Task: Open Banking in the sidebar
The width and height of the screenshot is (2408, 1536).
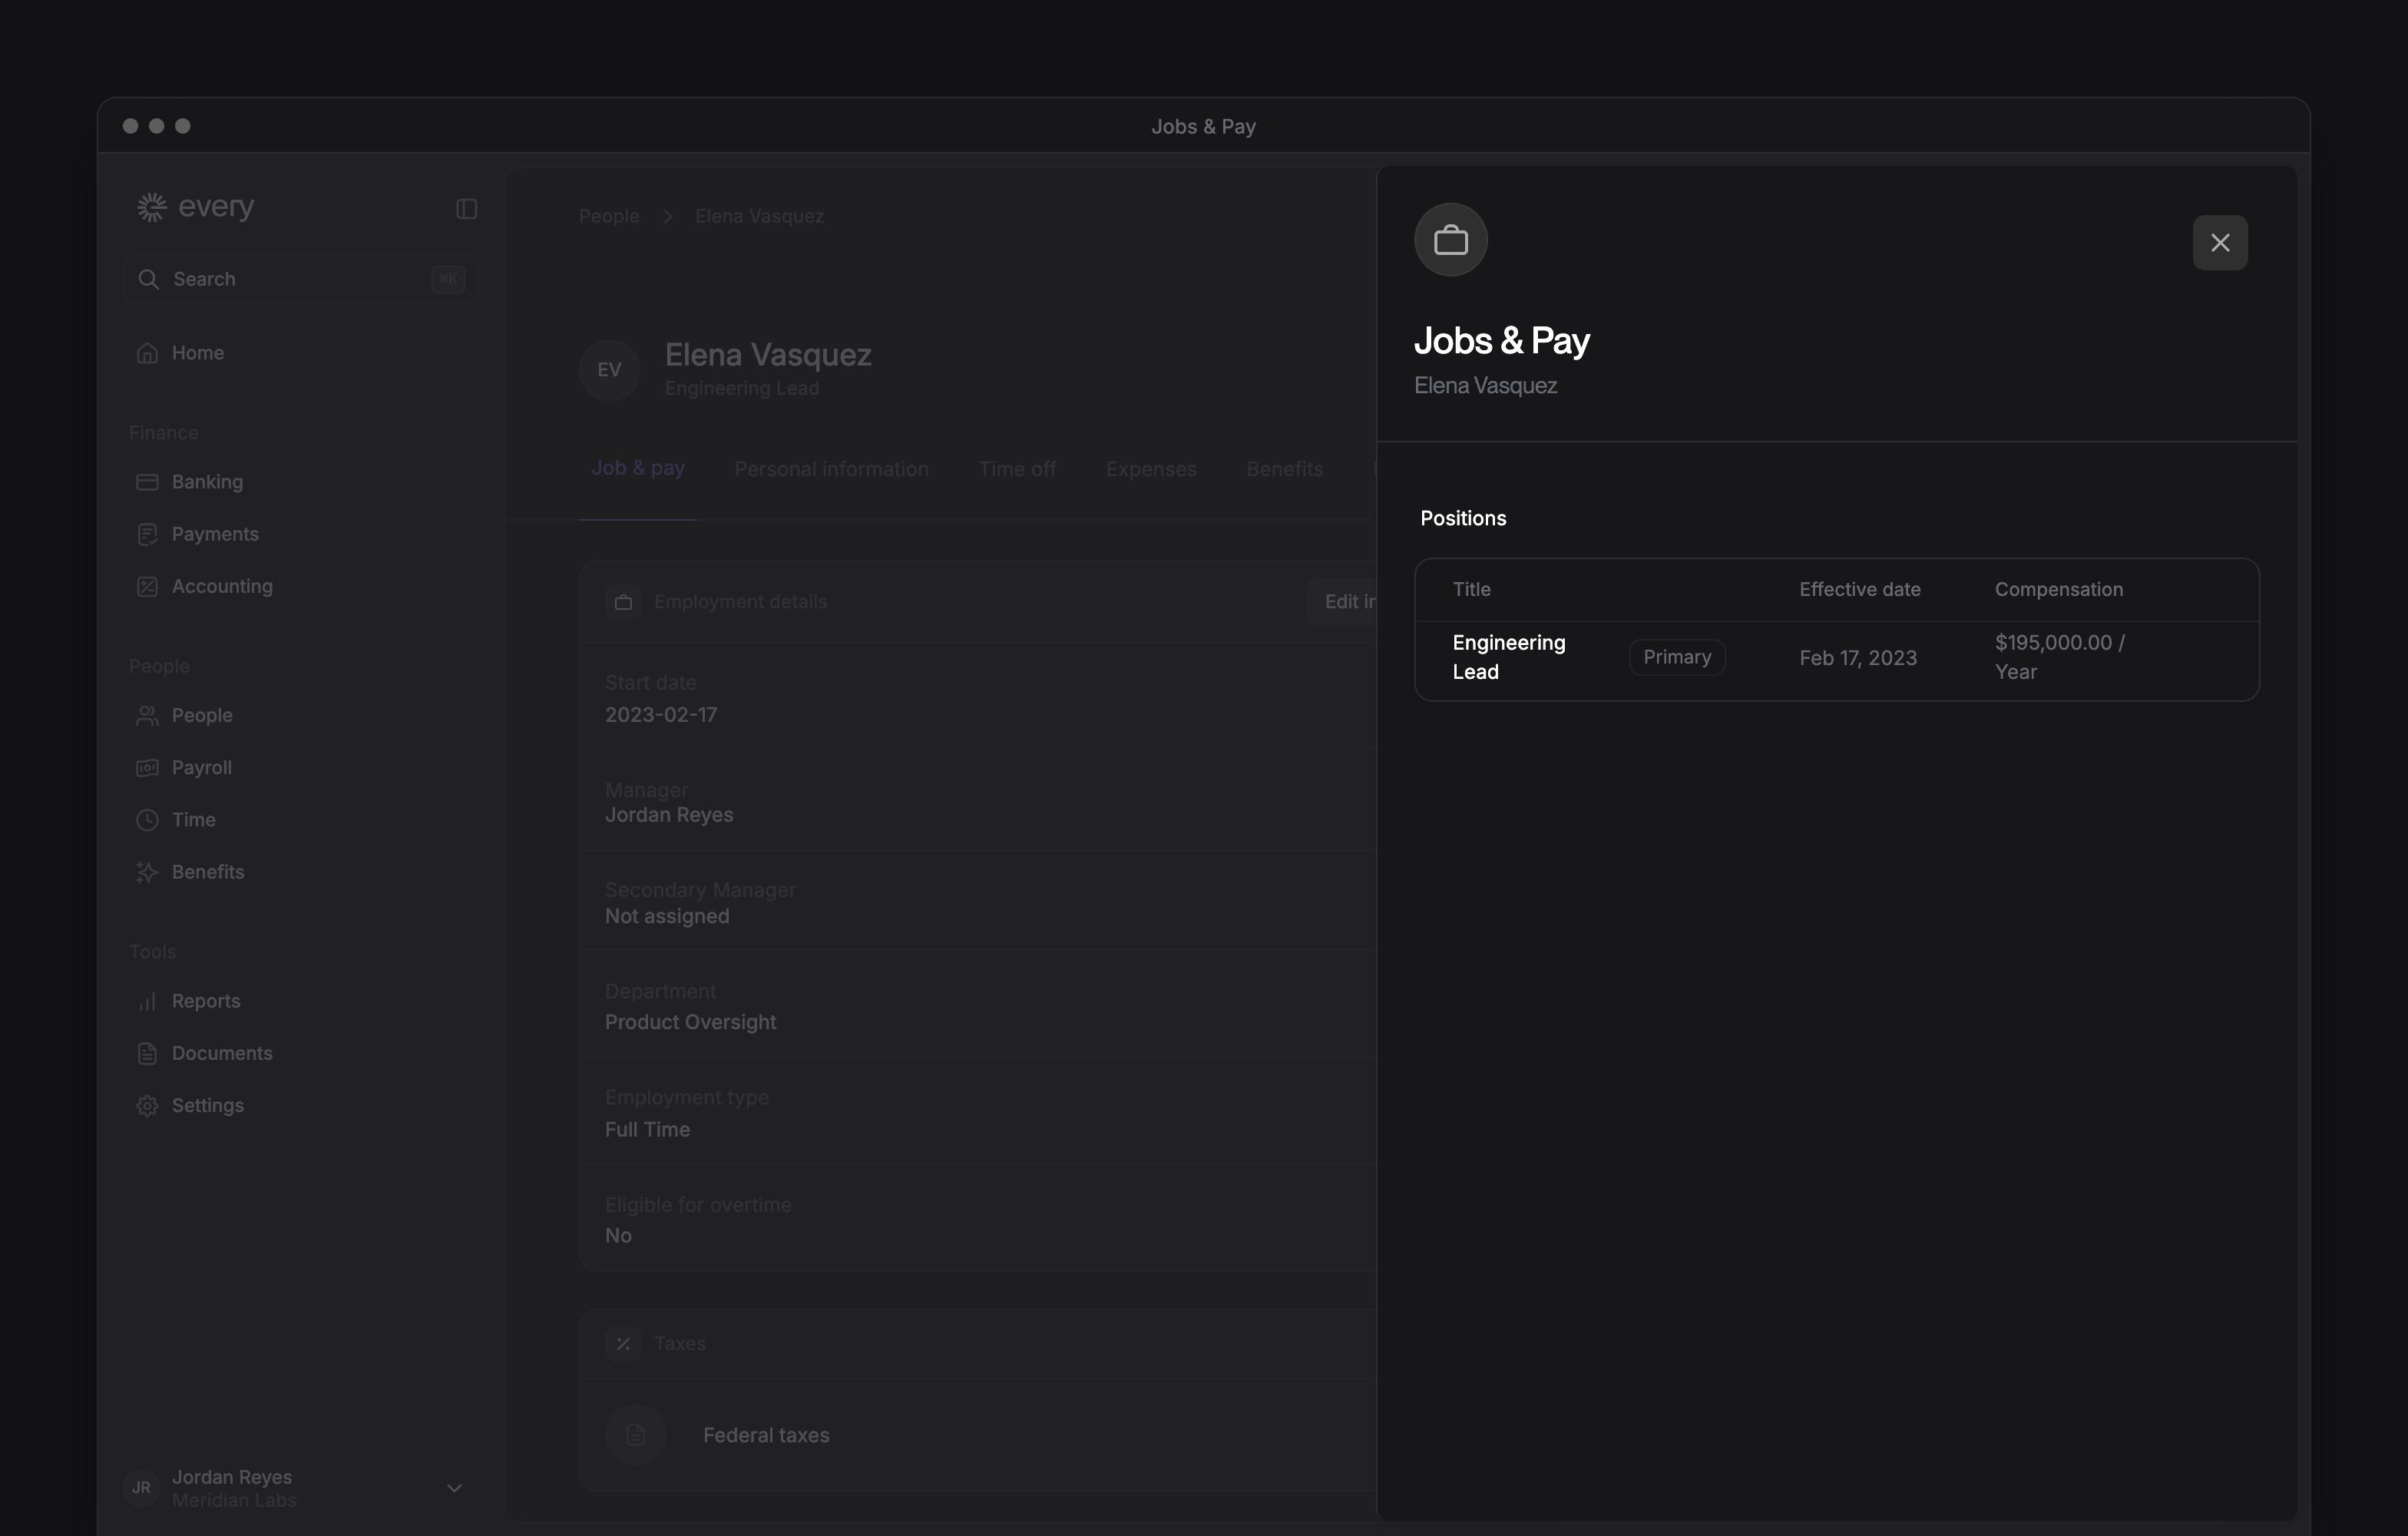Action: tap(301, 482)
